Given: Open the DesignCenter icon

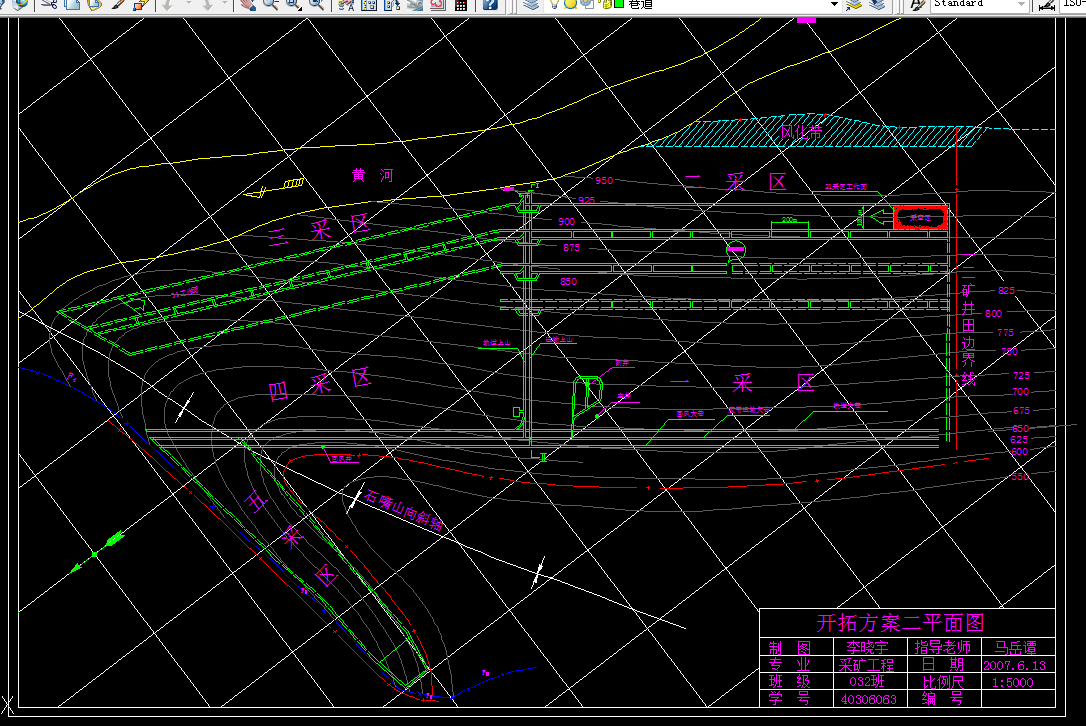Looking at the screenshot, I should coord(369,4).
